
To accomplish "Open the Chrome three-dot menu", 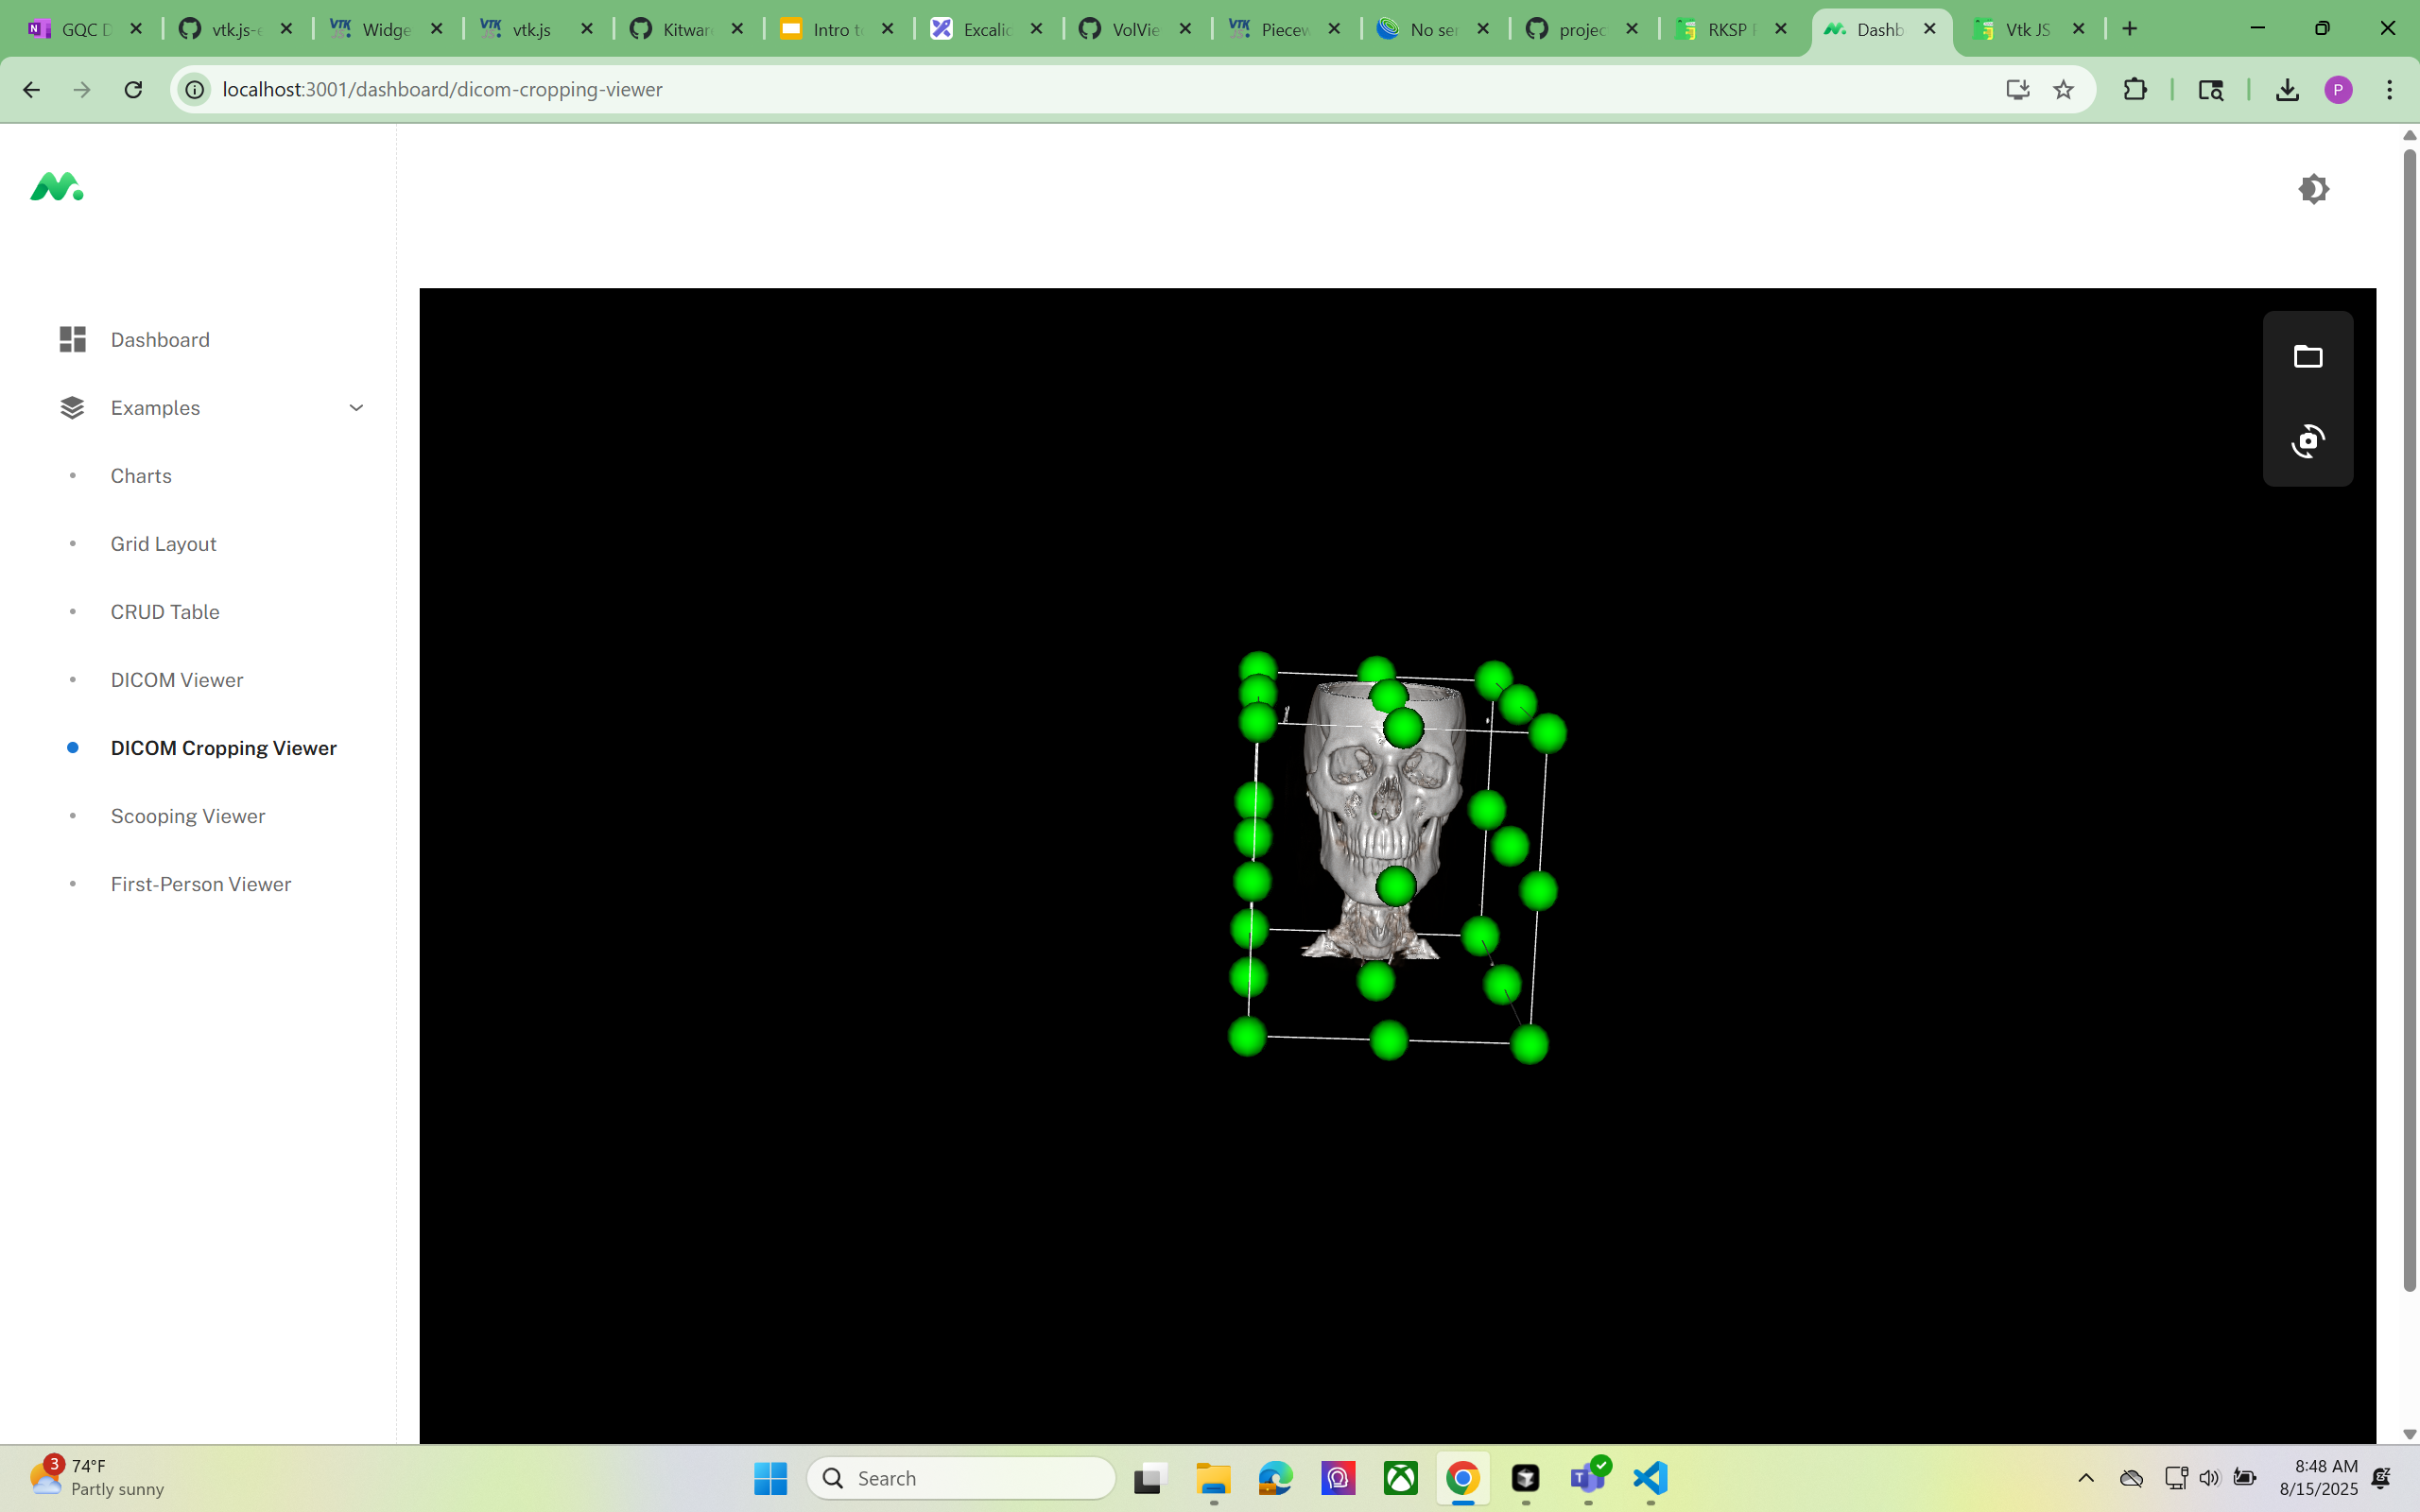I will click(x=2390, y=90).
